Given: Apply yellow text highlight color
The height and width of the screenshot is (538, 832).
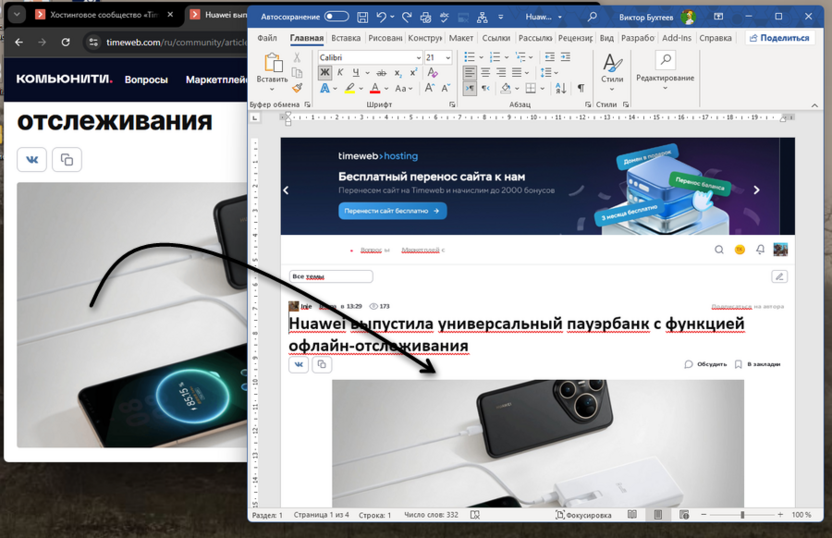Looking at the screenshot, I should coord(350,88).
